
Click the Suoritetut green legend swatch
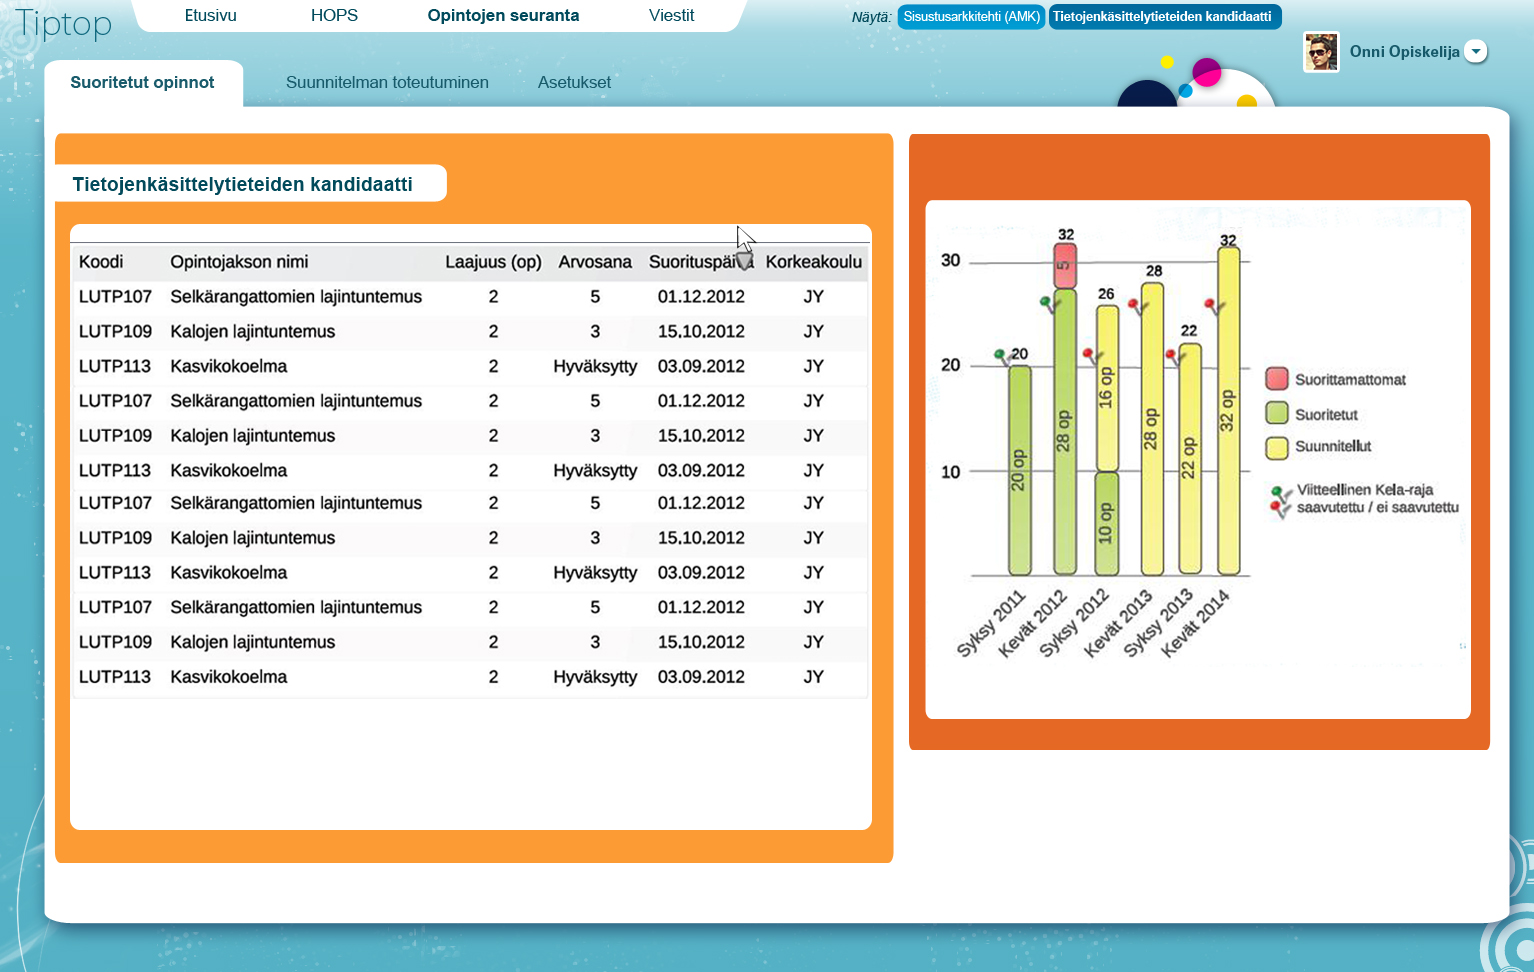[1276, 413]
